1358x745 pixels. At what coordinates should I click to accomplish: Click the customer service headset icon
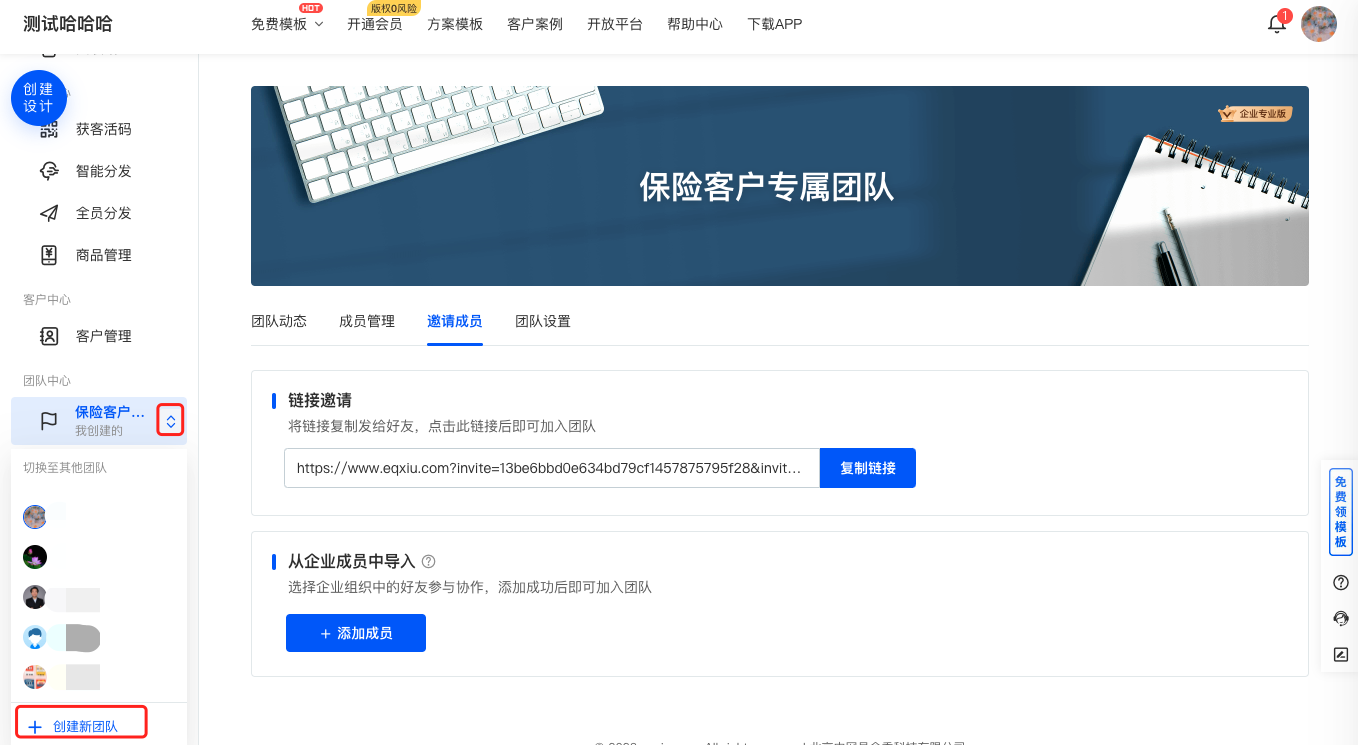pos(1341,619)
